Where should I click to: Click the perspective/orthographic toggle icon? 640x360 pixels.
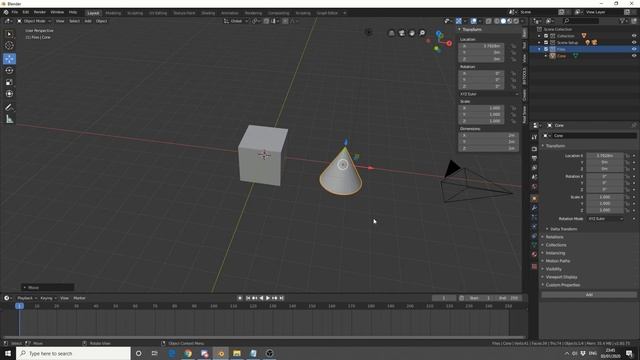tap(391, 33)
